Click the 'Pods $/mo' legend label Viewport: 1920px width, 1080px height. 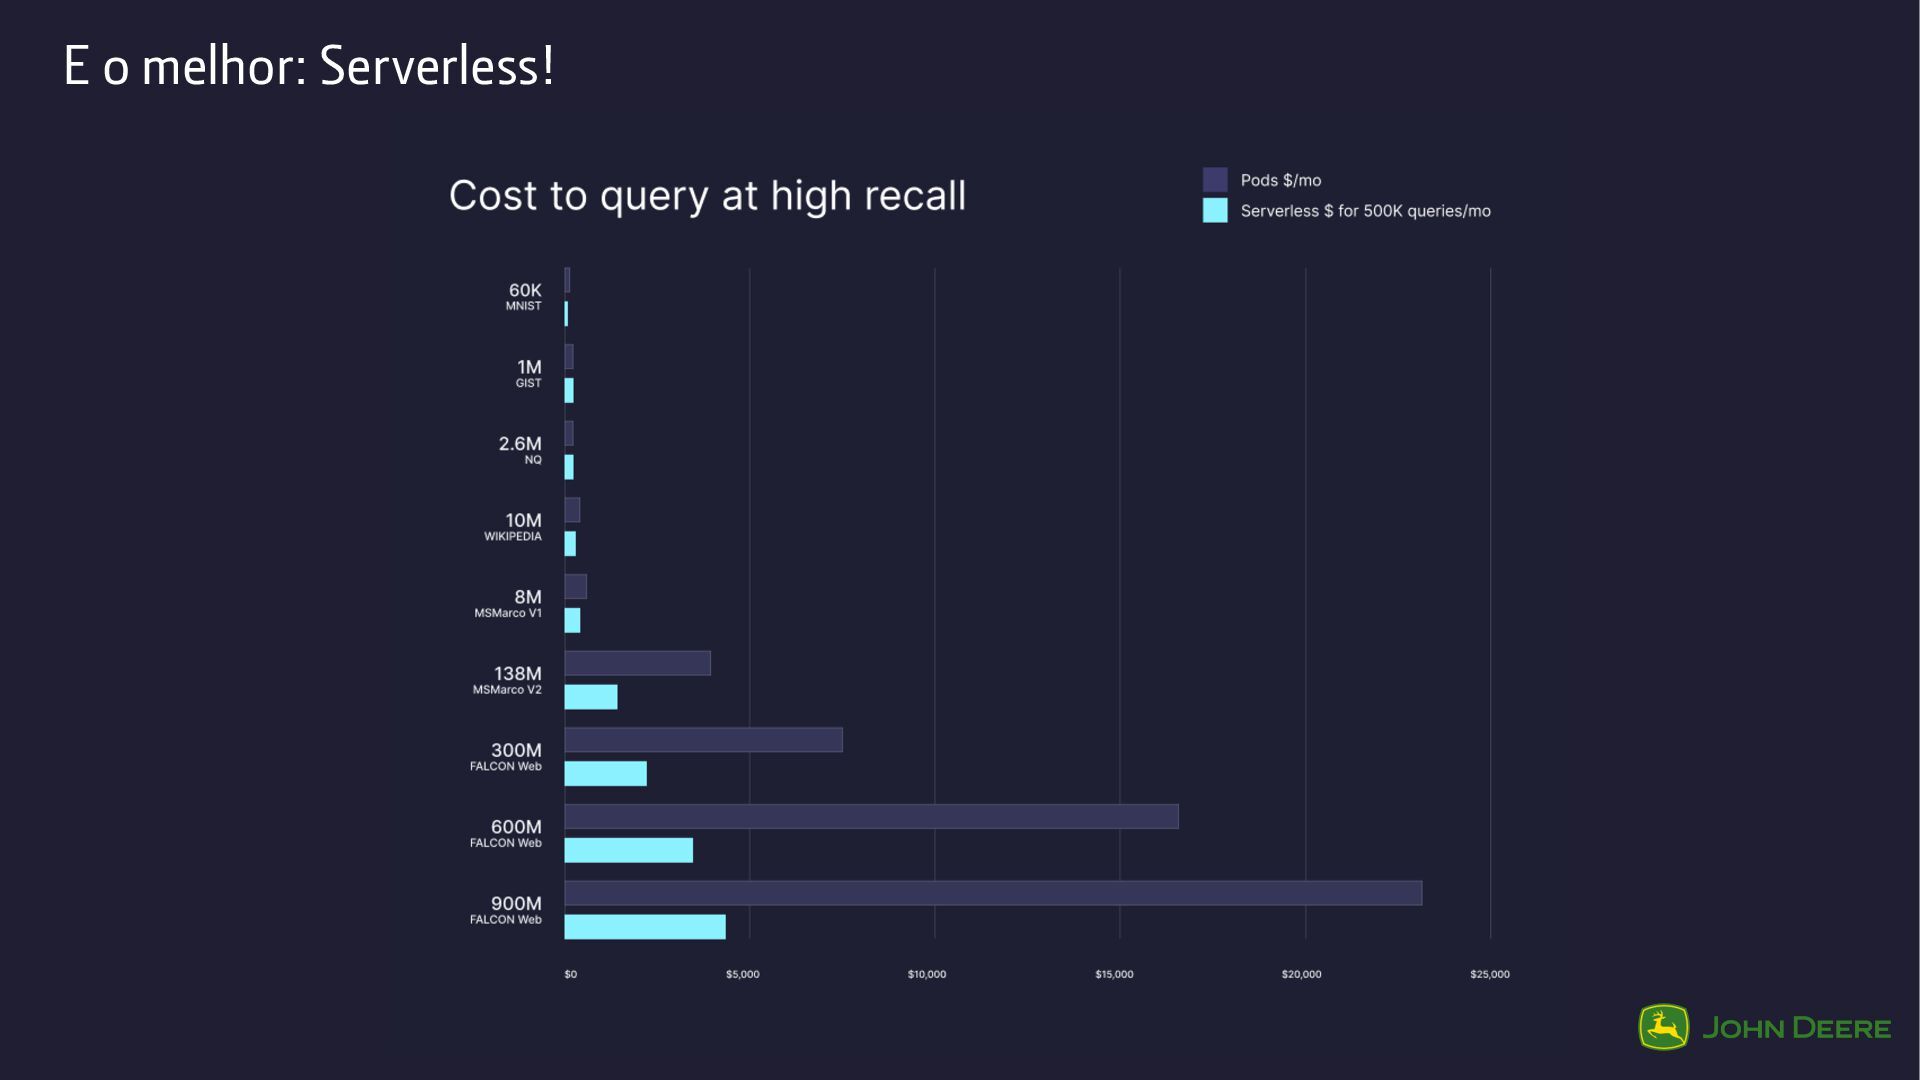coord(1280,180)
